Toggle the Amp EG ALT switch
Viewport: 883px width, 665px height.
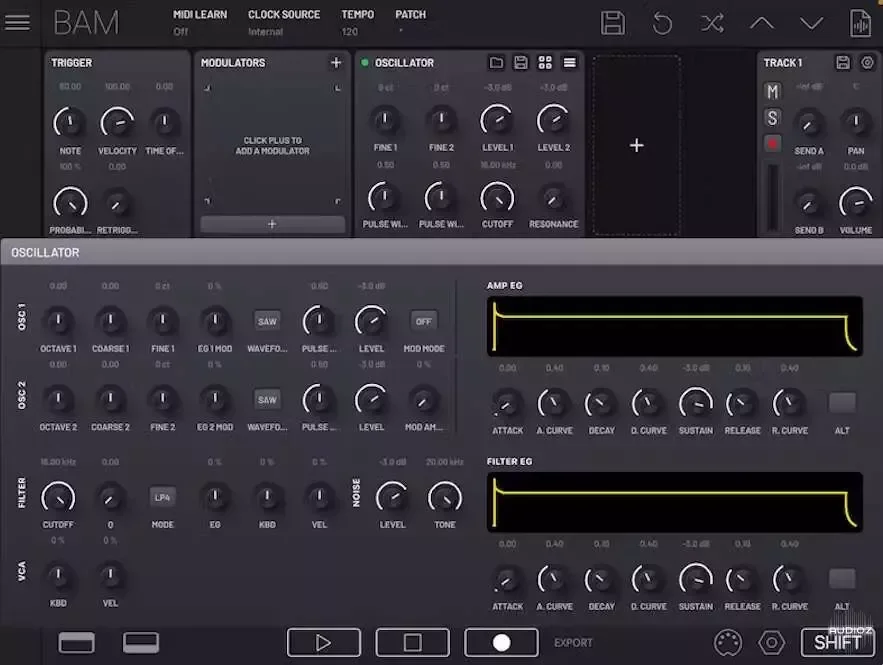(842, 403)
